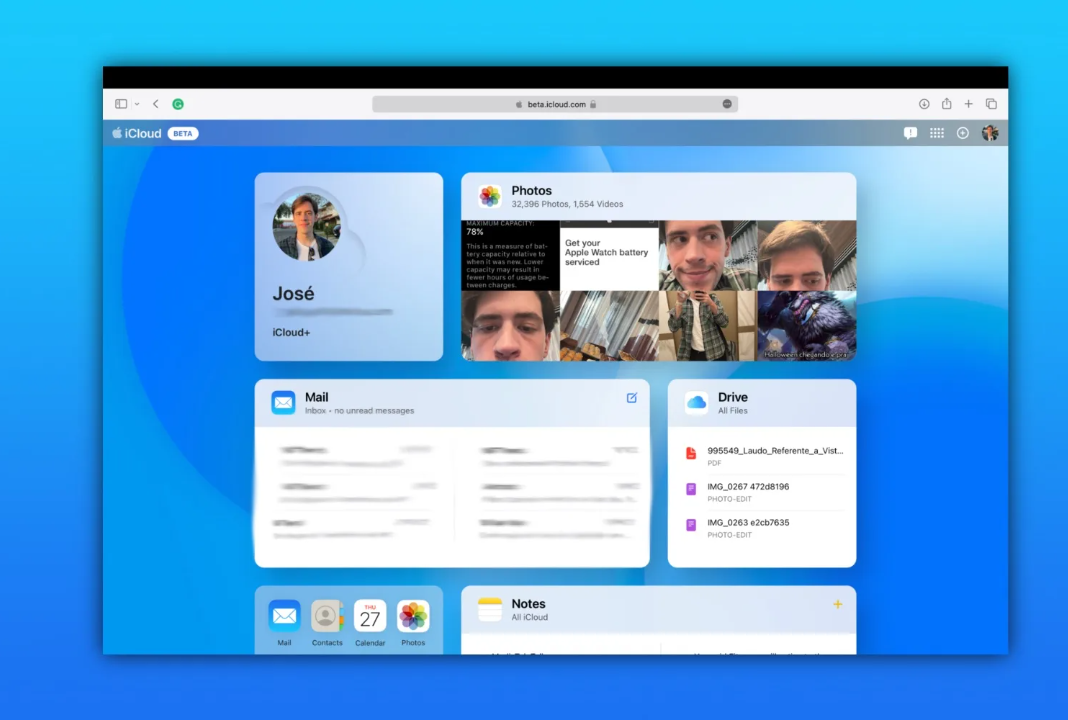
Task: Open the page options button in address bar
Action: pos(727,104)
